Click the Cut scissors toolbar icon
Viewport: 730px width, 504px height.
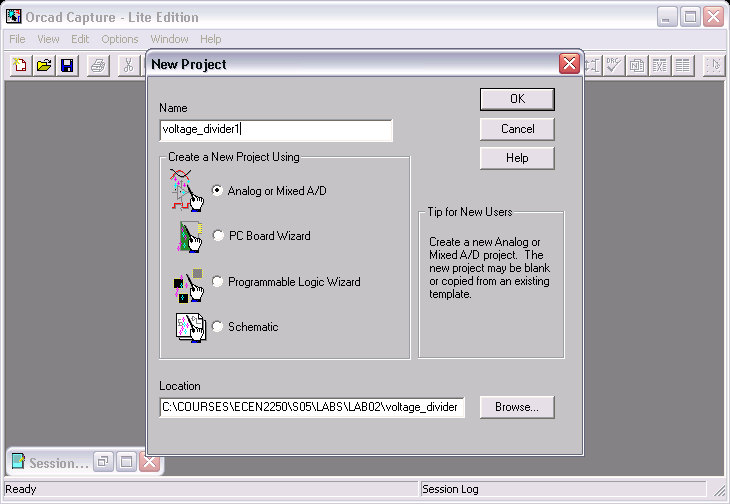click(x=128, y=66)
